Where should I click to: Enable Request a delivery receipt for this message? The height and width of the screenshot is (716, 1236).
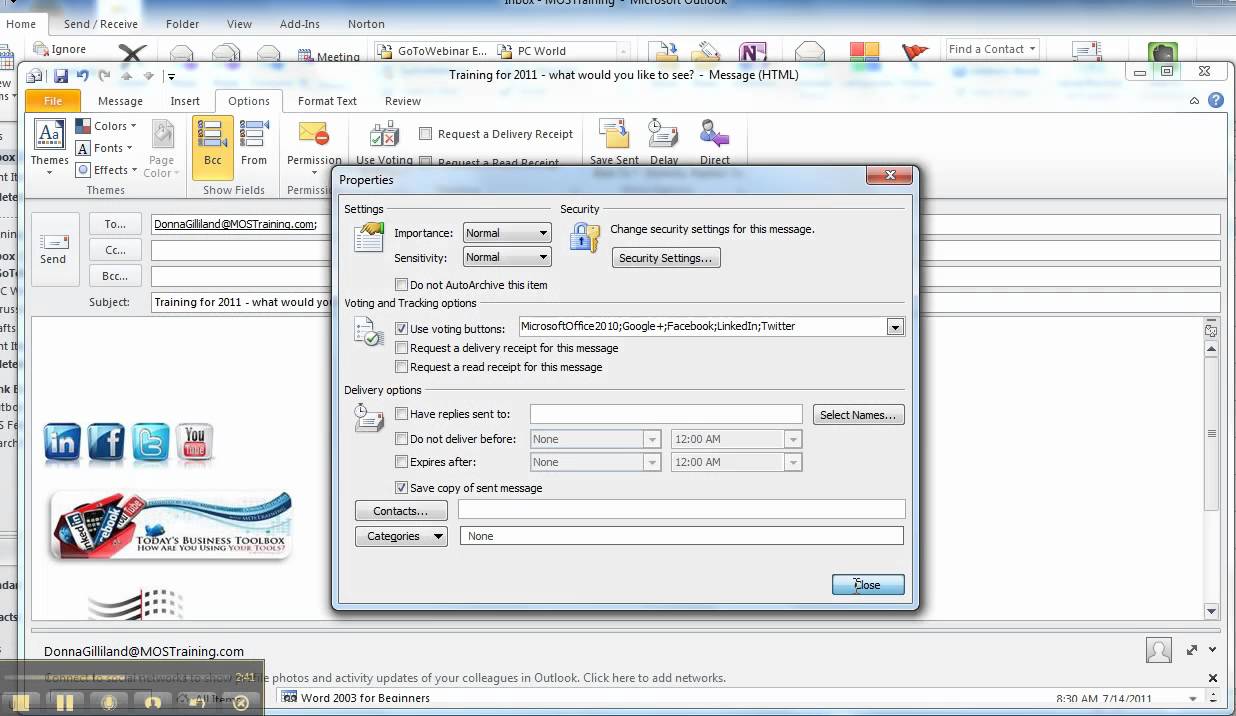pyautogui.click(x=402, y=348)
